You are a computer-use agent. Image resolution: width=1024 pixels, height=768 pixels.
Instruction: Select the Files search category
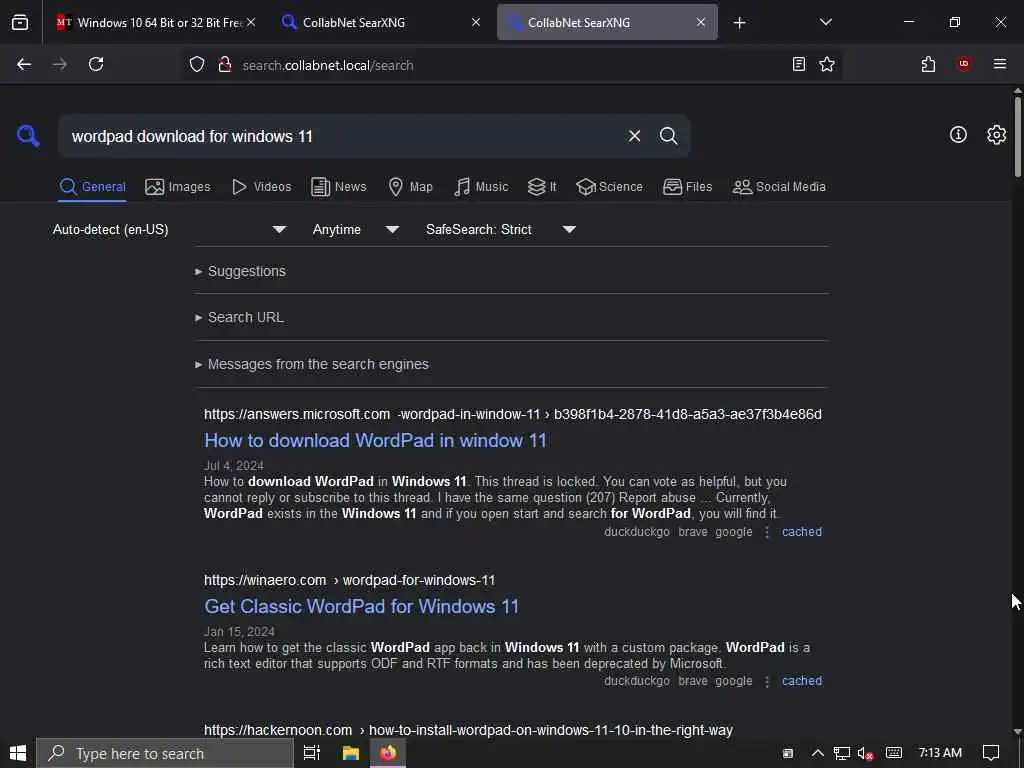coord(687,187)
